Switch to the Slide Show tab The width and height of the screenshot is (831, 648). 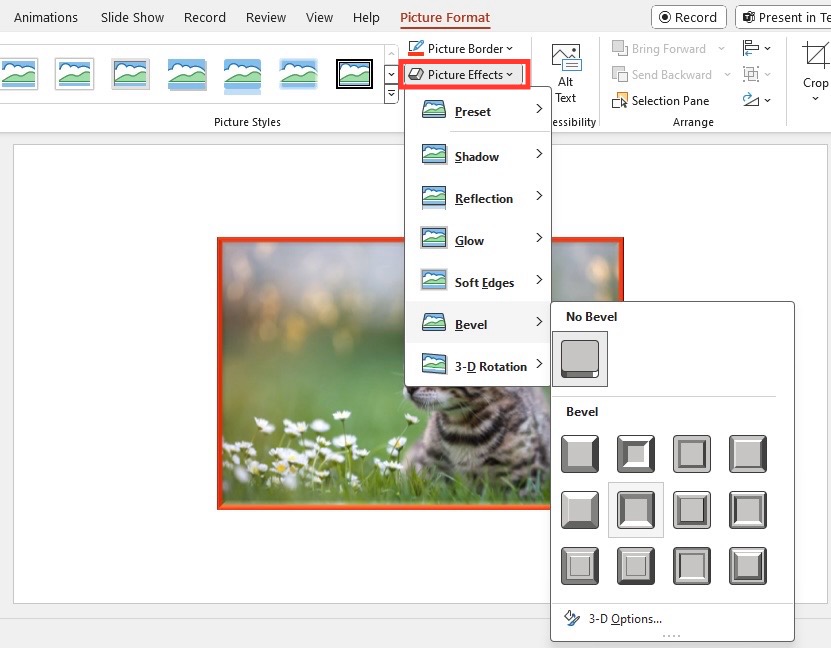pos(132,17)
